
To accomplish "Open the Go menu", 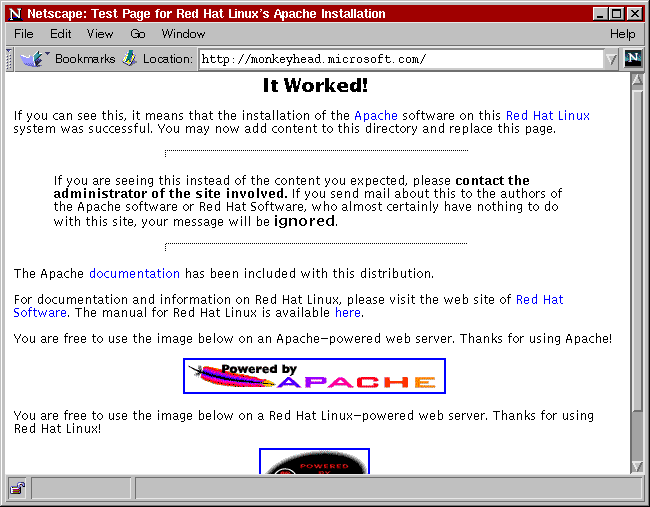I will click(138, 34).
